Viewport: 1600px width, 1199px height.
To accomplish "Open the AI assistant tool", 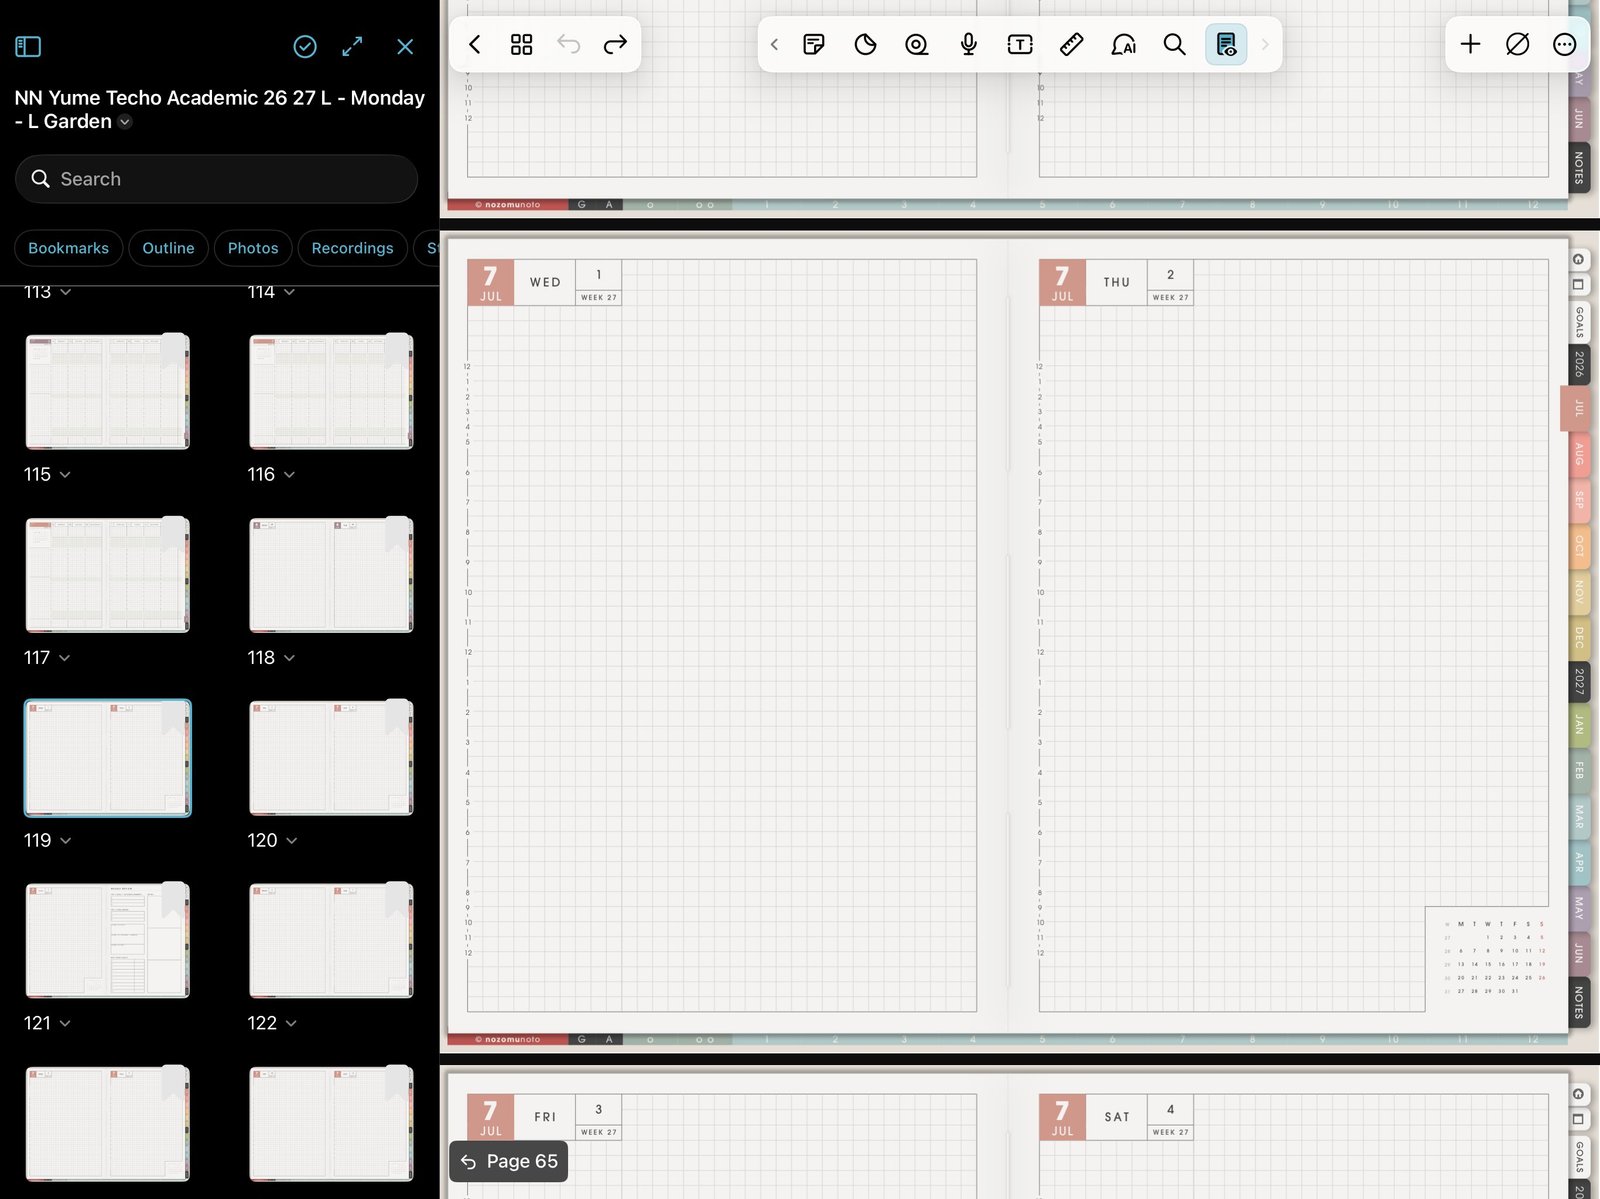I will click(x=1123, y=45).
